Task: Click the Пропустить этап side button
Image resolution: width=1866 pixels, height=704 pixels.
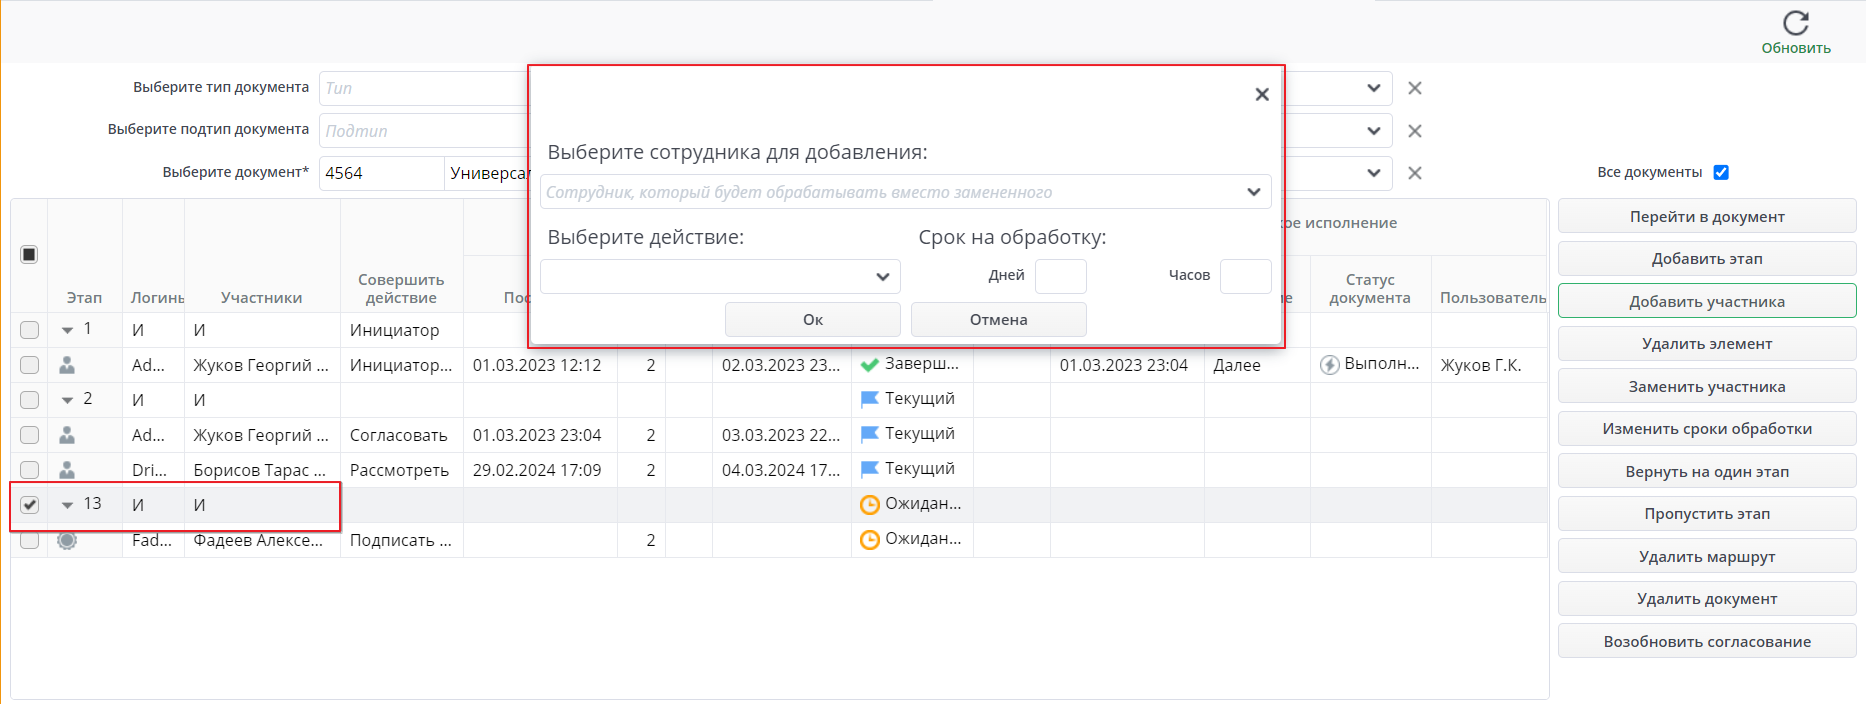Action: (x=1706, y=514)
